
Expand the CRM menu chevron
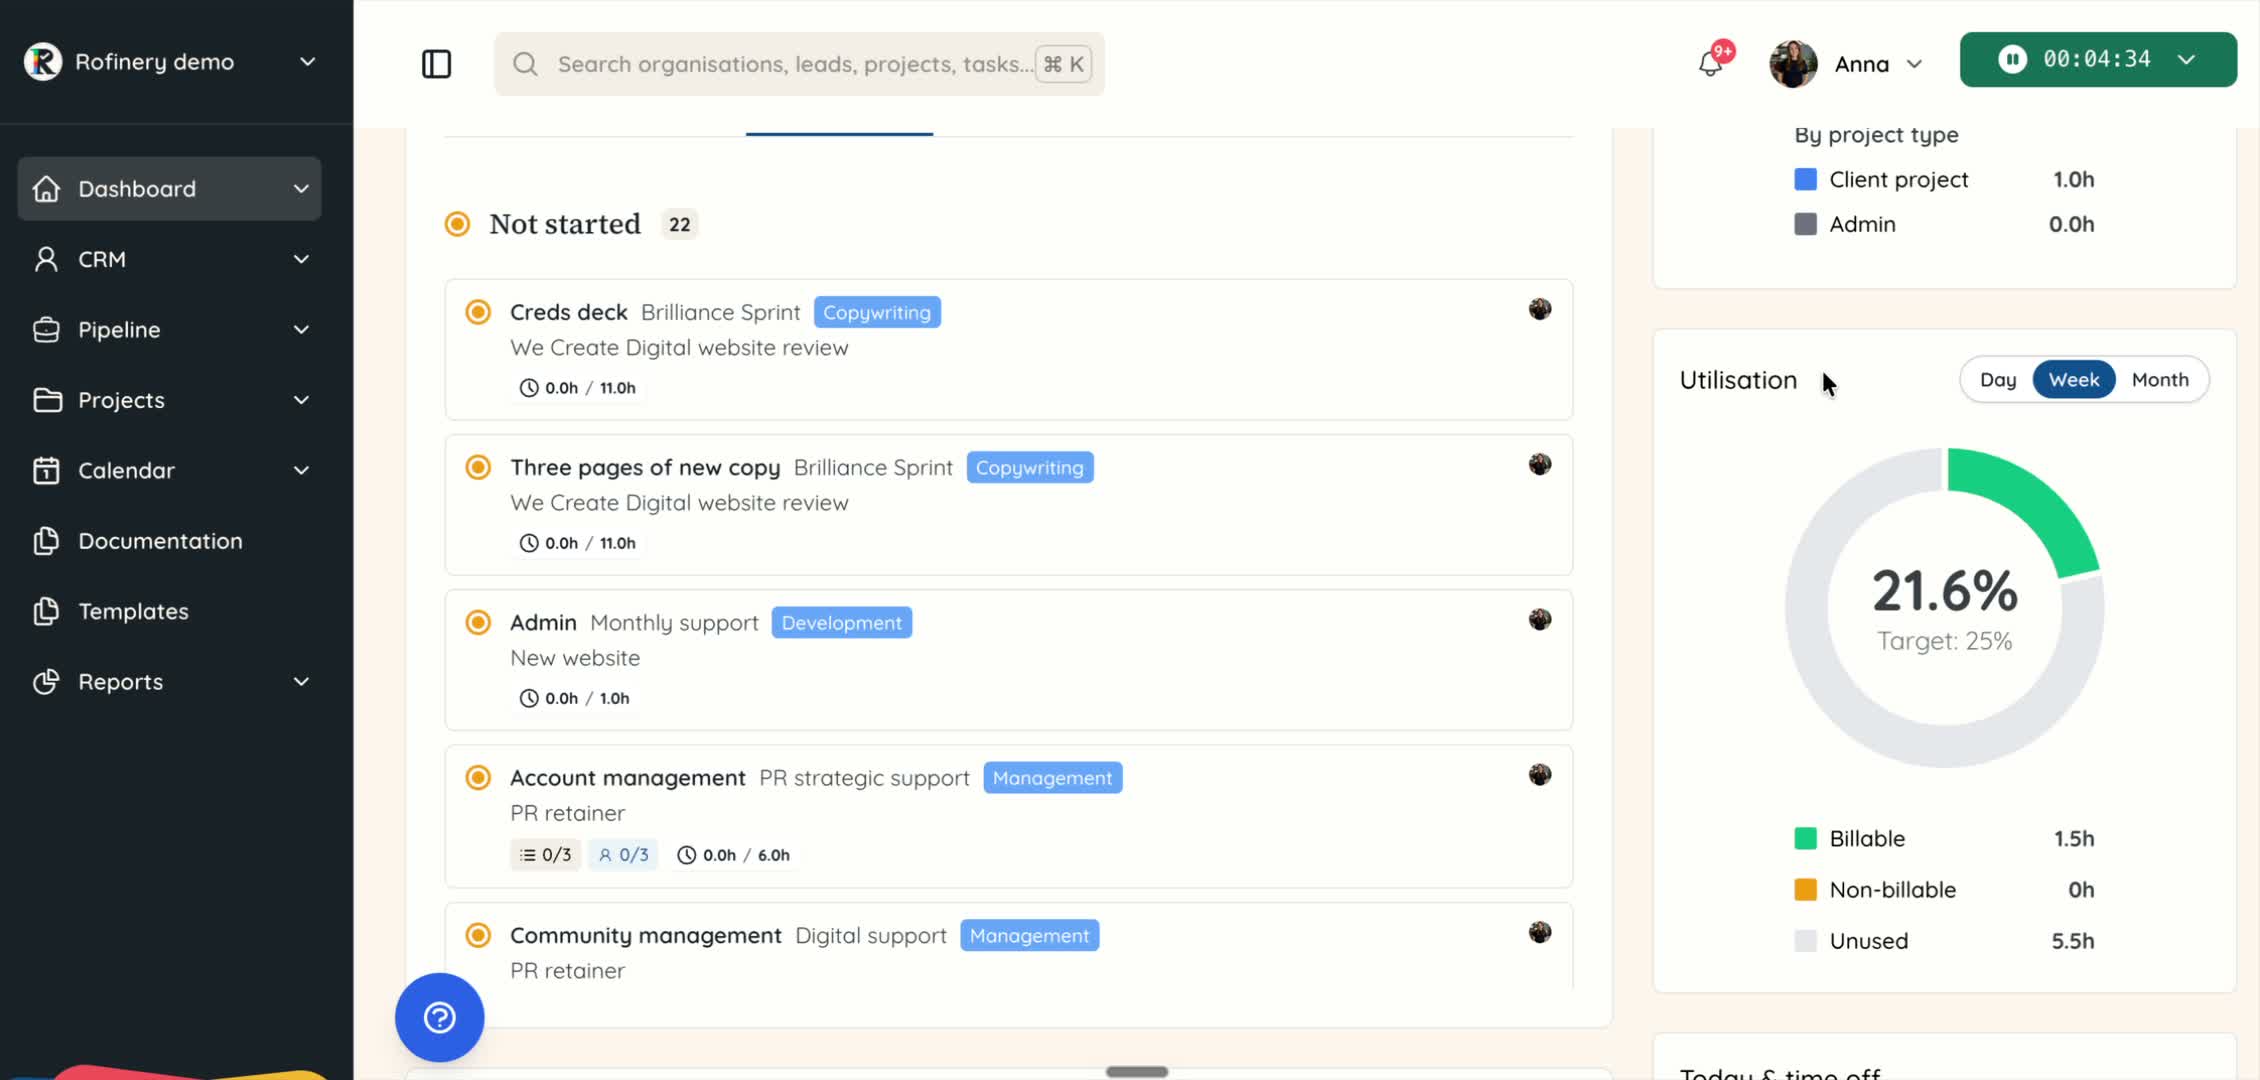coord(301,259)
